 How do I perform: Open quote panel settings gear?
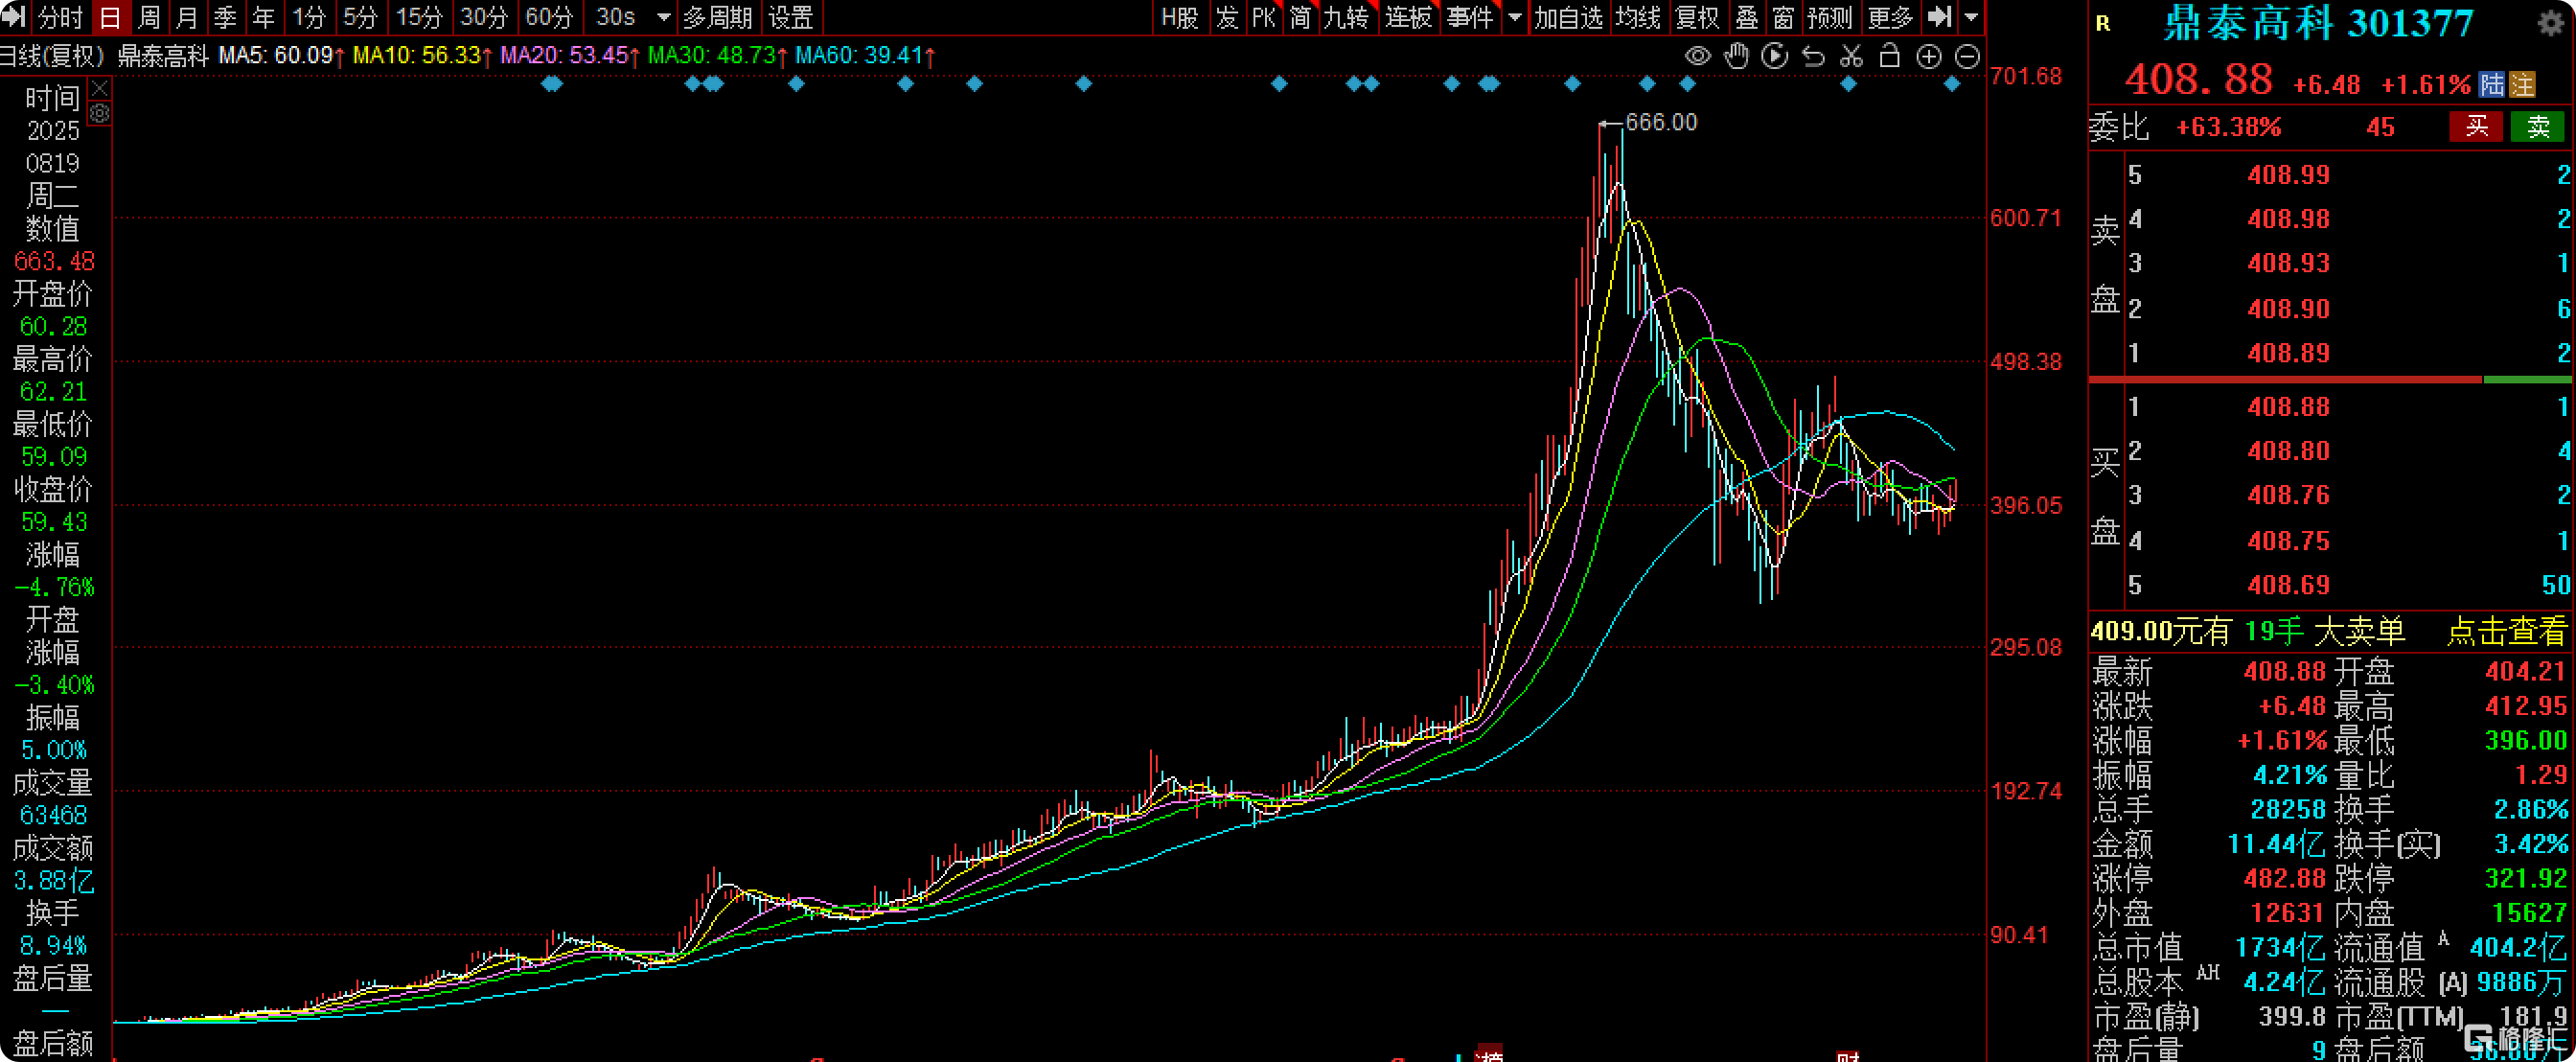2551,22
